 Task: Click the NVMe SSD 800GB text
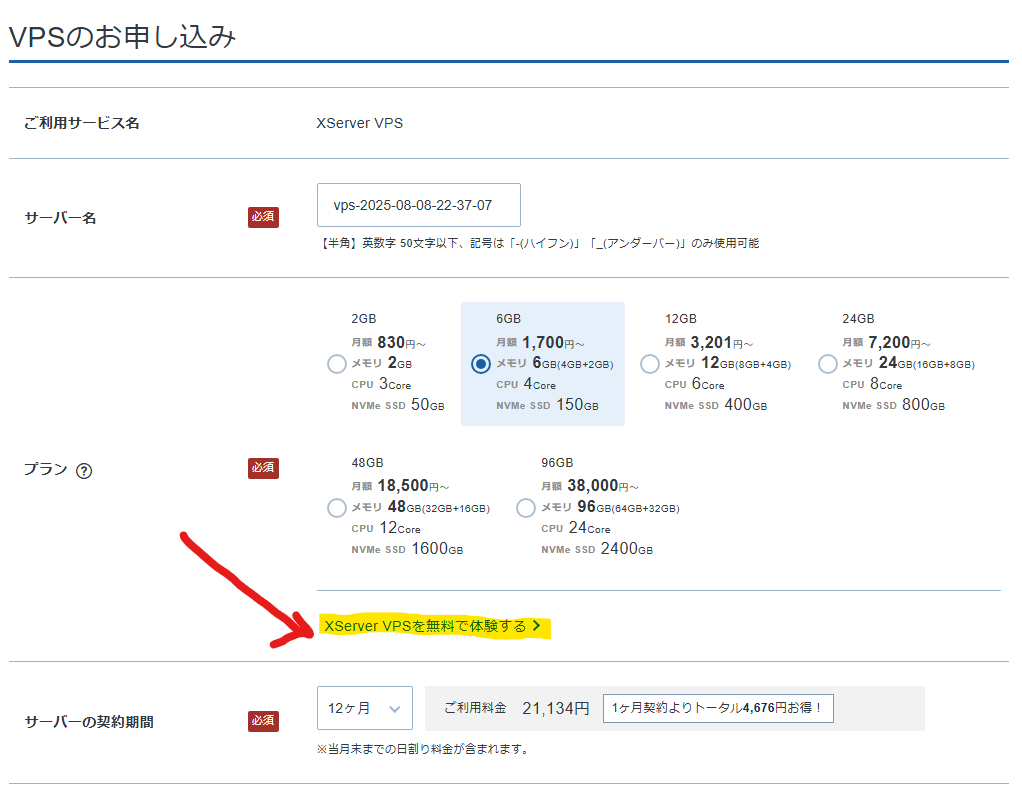(893, 405)
